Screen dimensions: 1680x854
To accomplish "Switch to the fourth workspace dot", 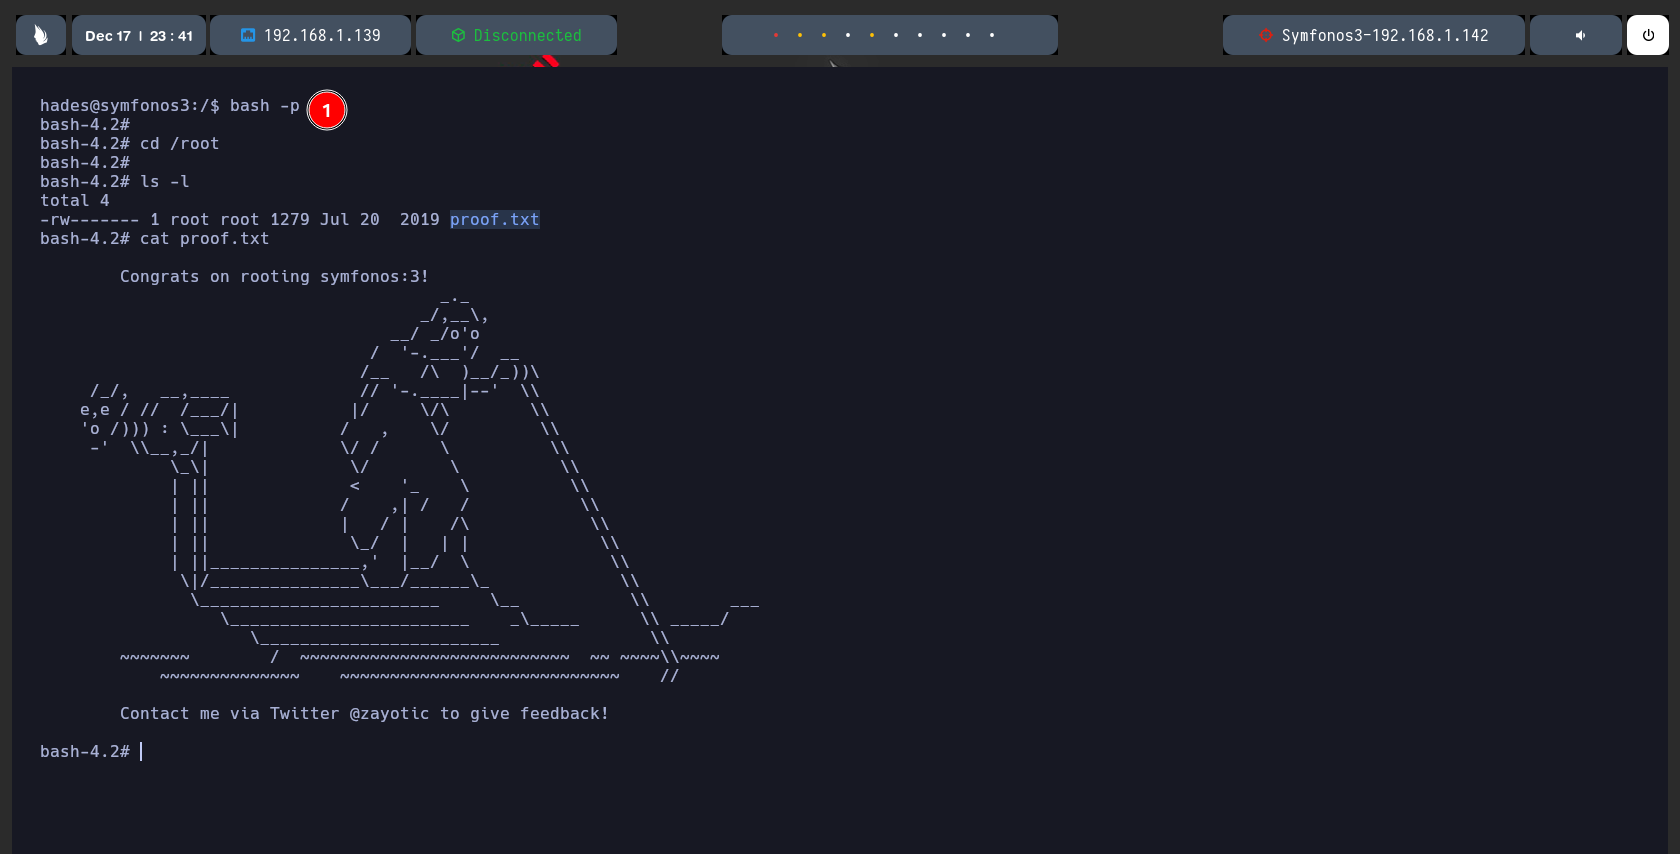I will point(848,35).
